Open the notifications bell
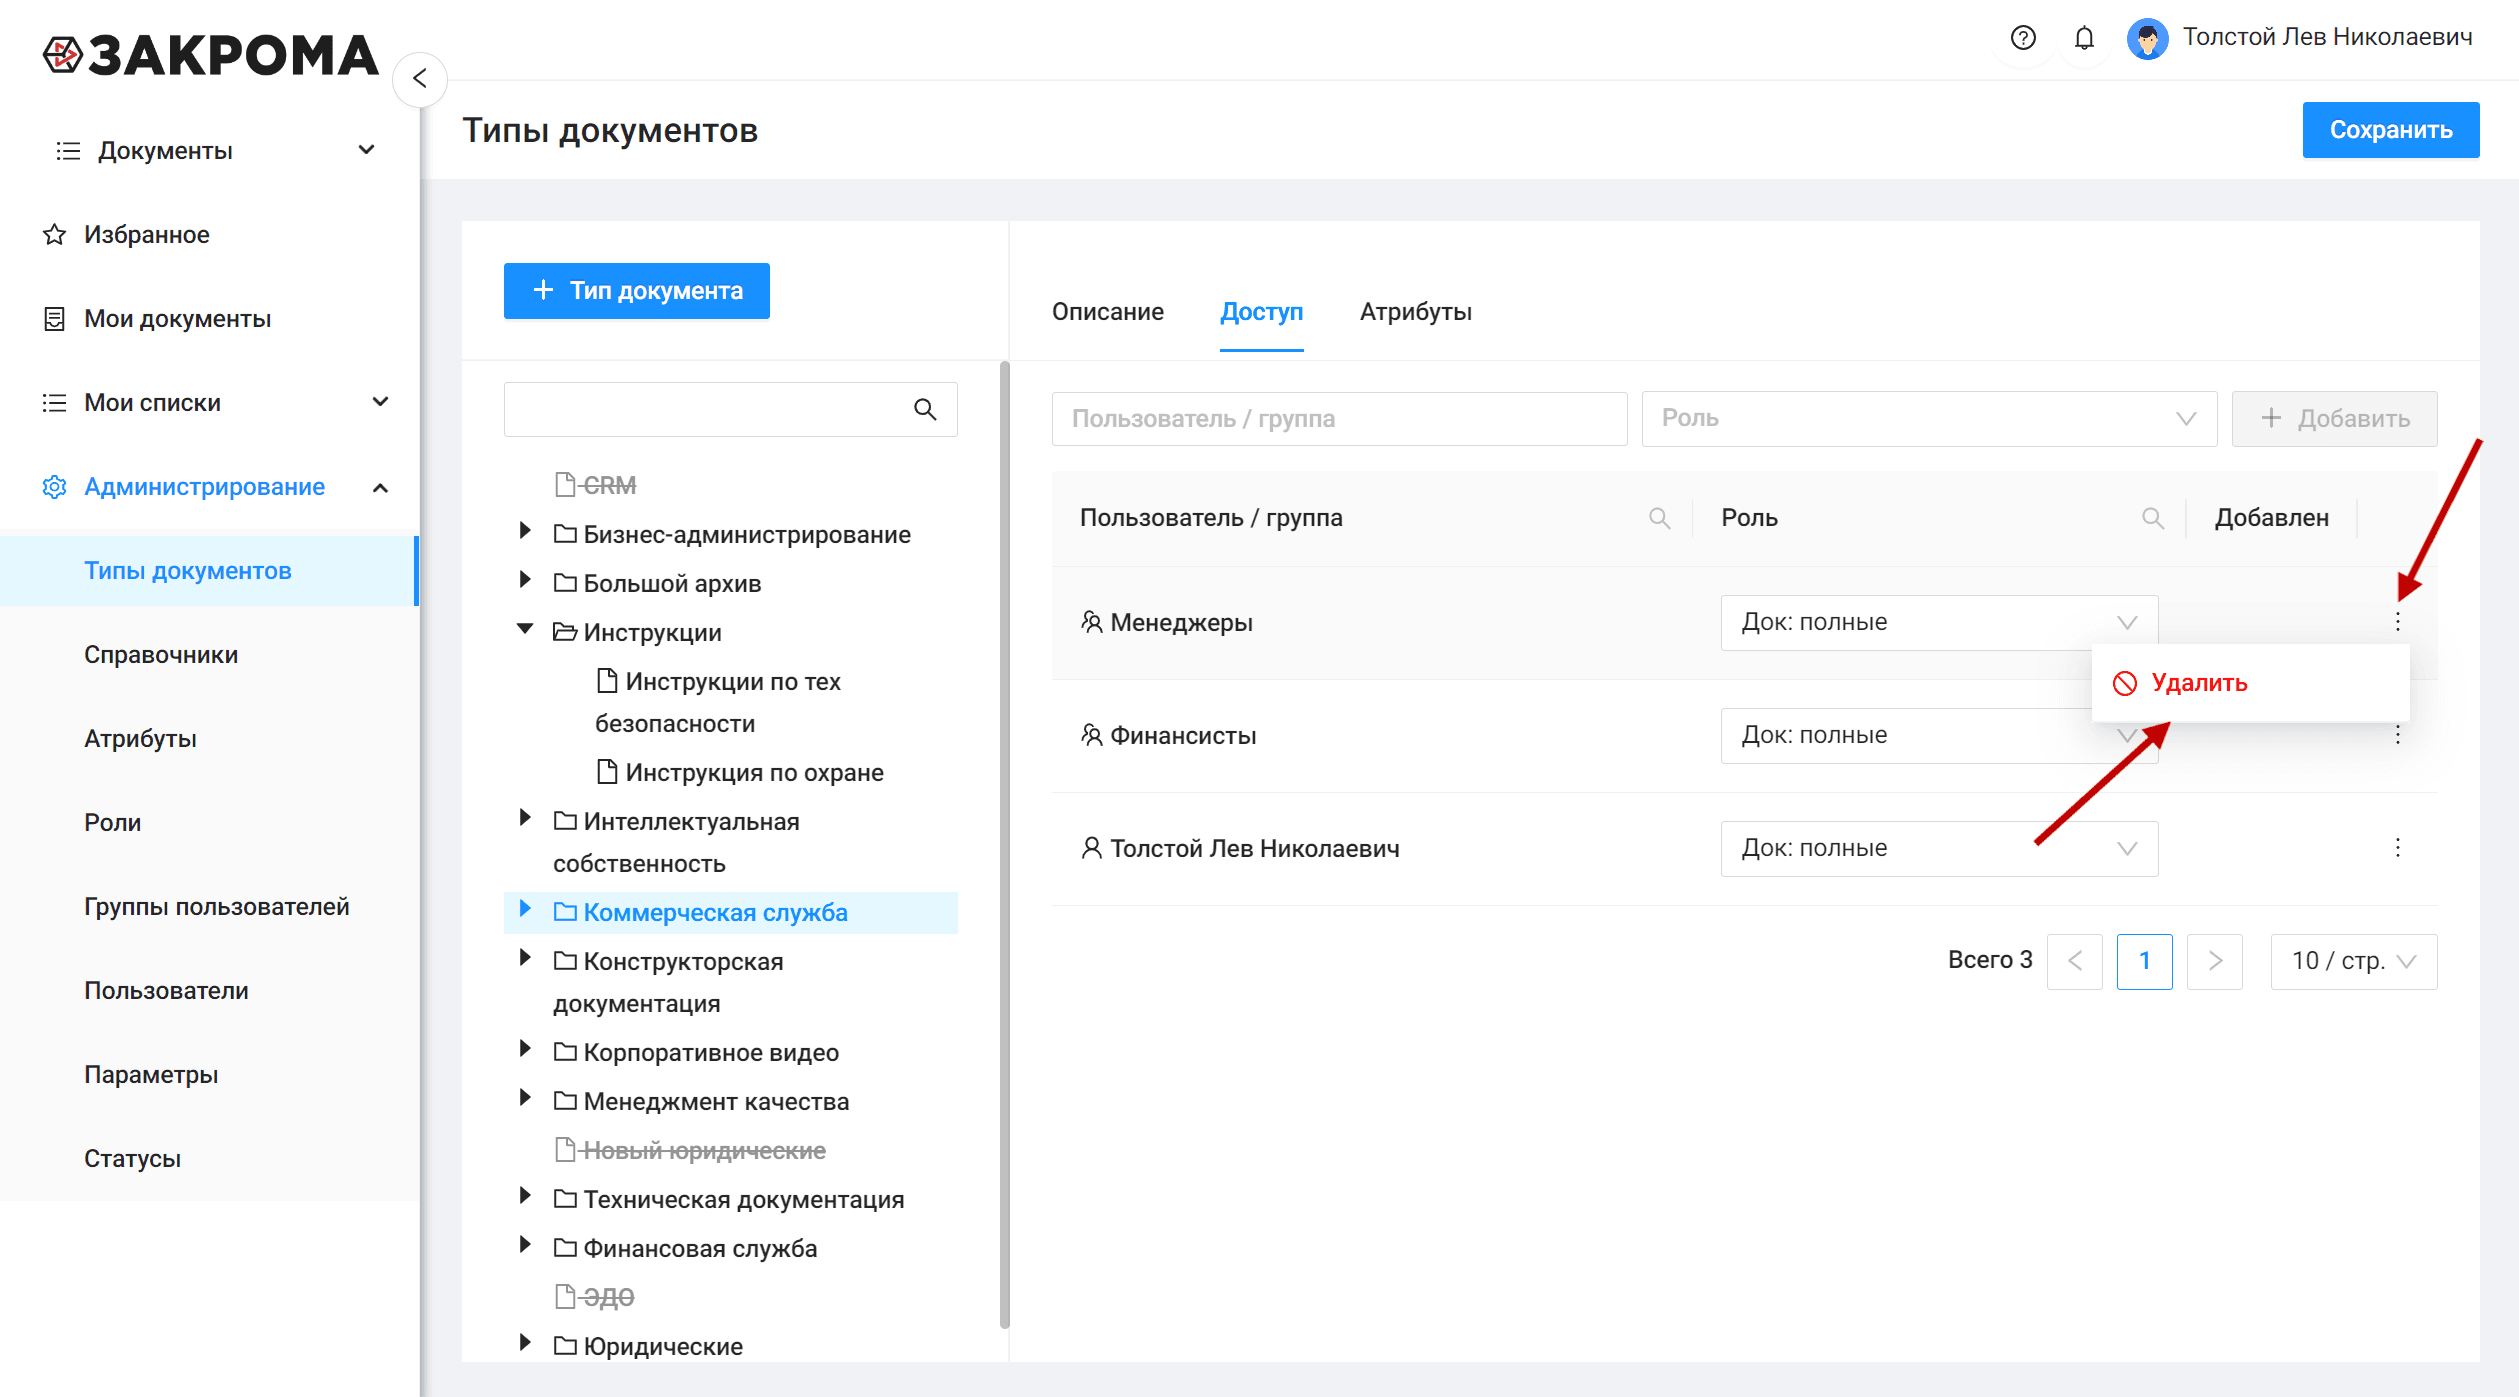Screen dimensions: 2519x1397 (x=2084, y=38)
